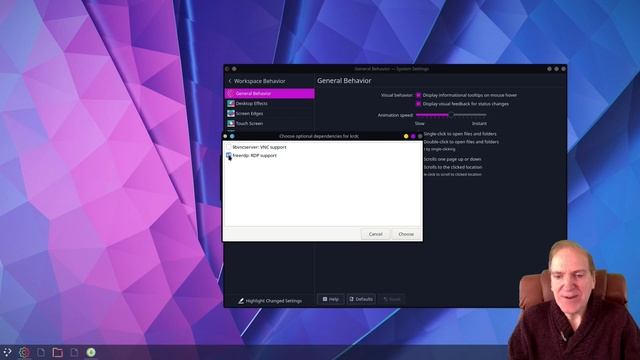The width and height of the screenshot is (640, 360).
Task: Launch the file manager folder icon
Action: coord(58,352)
